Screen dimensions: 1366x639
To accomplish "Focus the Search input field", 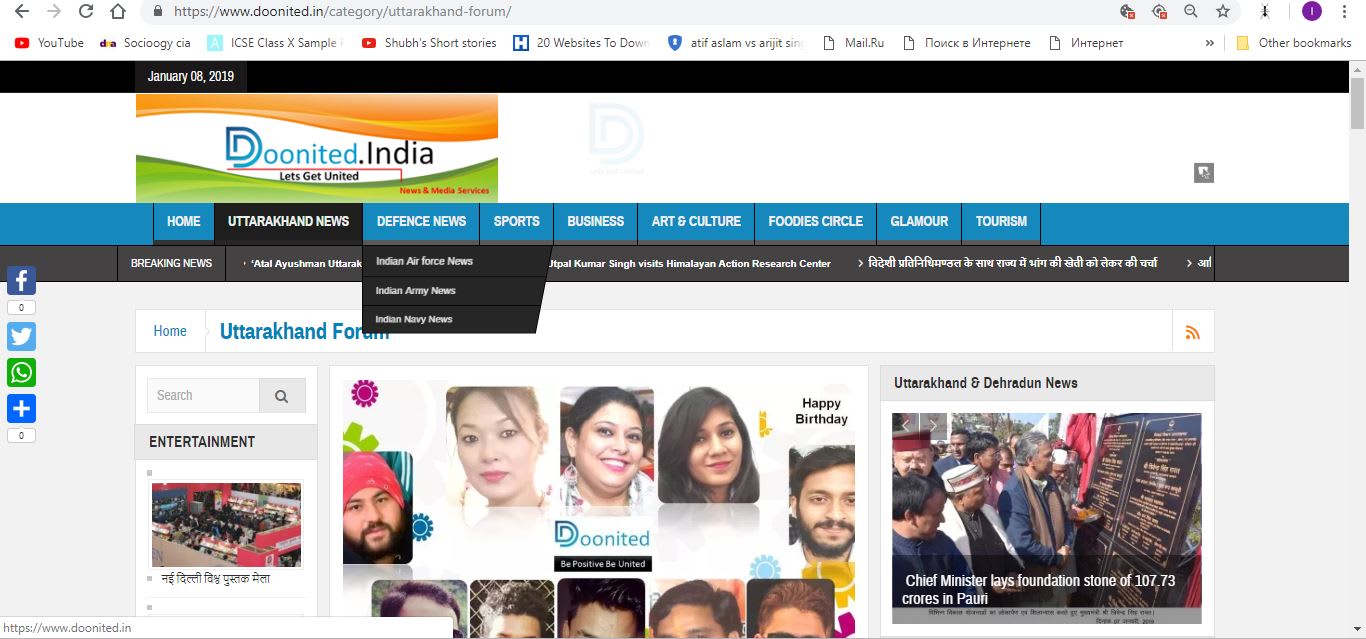I will (x=203, y=396).
